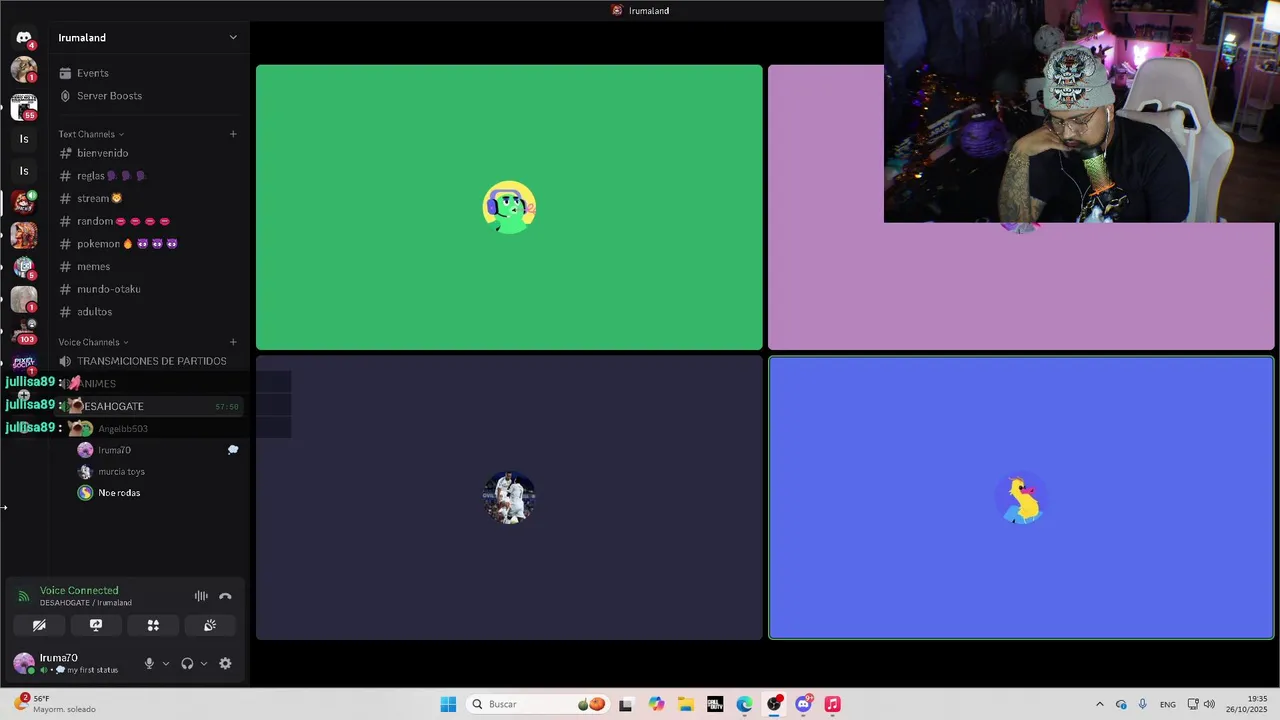Click Voice Connected status text
This screenshot has width=1280, height=720.
79,590
